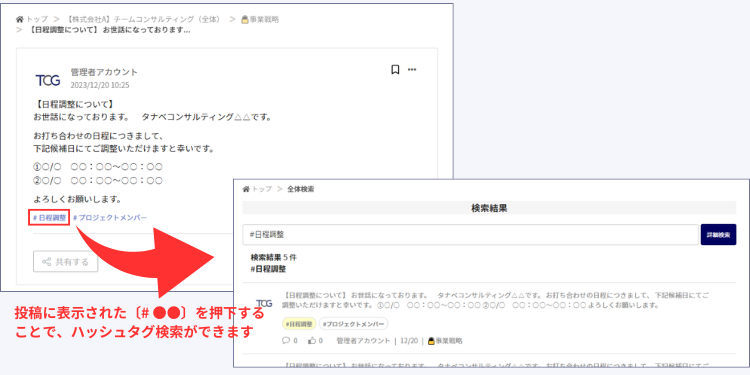Click the 詳細検索 button
Viewport: 750px width, 375px height.
tap(718, 235)
